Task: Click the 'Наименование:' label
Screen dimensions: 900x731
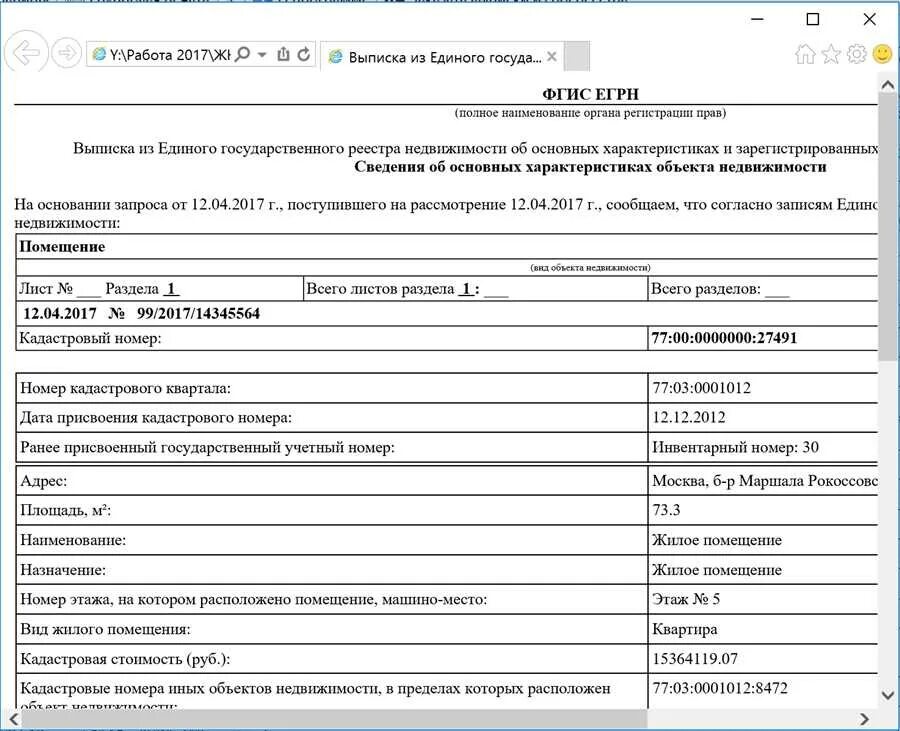Action: pyautogui.click(x=73, y=540)
